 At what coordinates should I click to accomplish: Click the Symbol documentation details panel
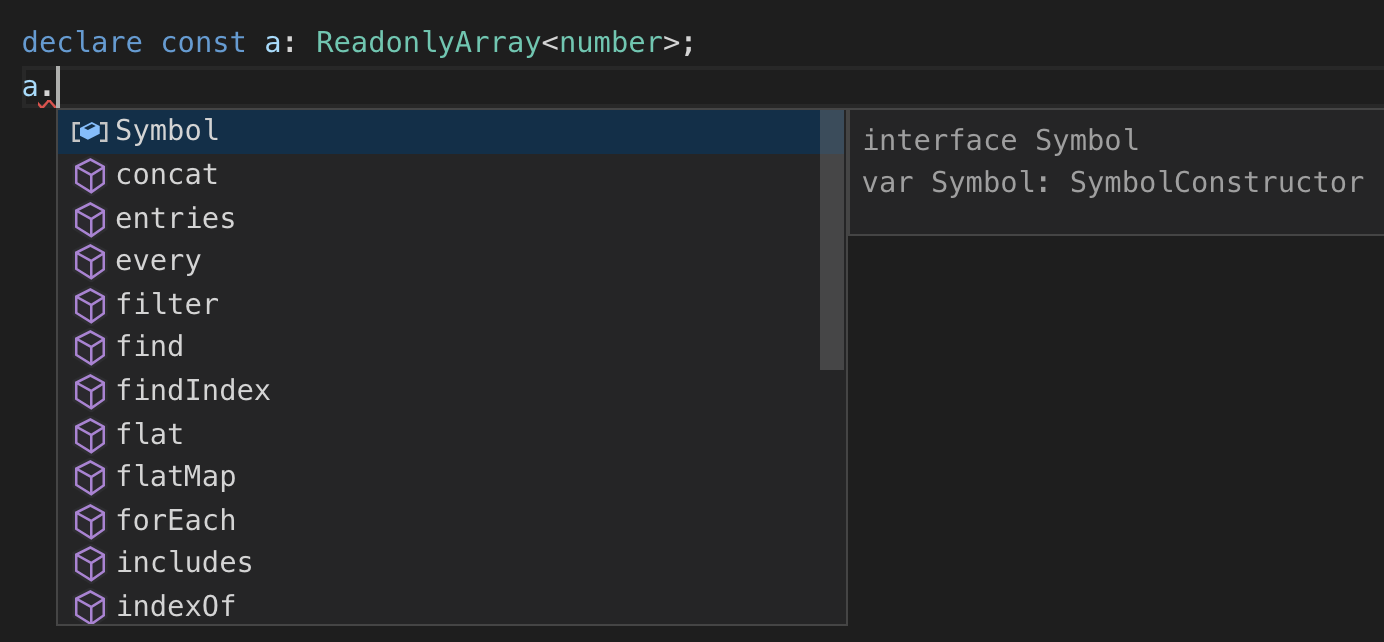click(1114, 172)
